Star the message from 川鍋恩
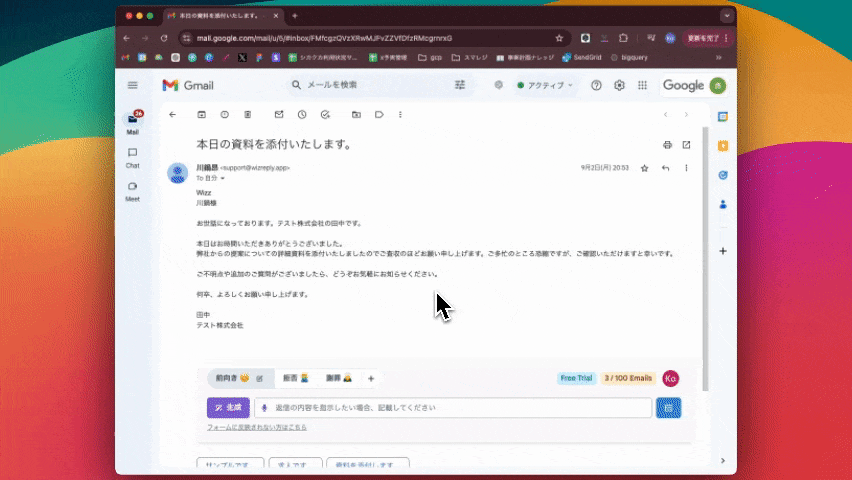 [645, 168]
